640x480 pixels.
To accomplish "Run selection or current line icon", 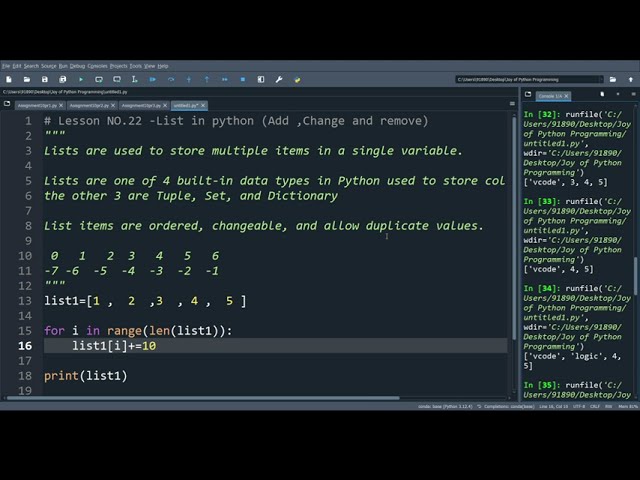I will pos(135,80).
